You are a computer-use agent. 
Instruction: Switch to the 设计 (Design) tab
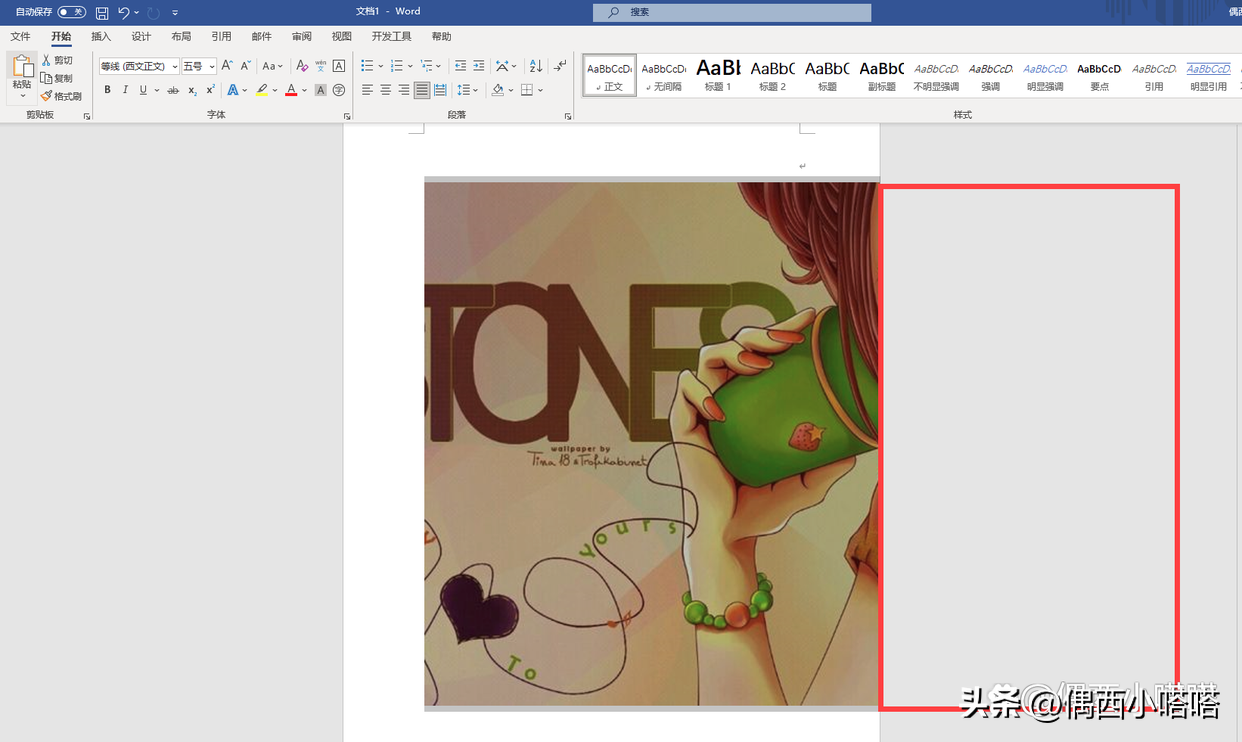(x=141, y=36)
